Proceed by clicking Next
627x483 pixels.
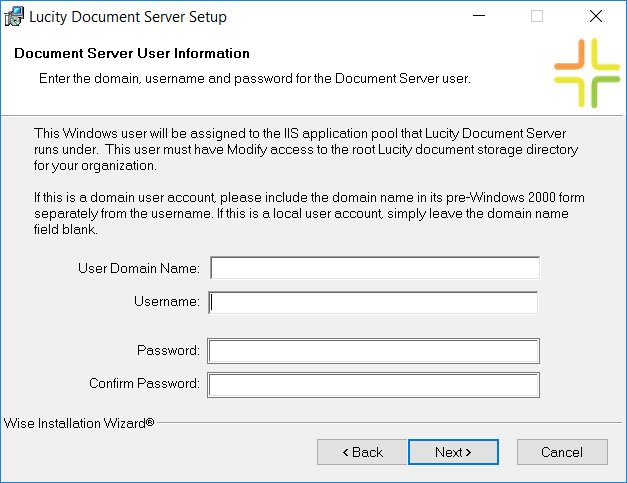tap(453, 452)
